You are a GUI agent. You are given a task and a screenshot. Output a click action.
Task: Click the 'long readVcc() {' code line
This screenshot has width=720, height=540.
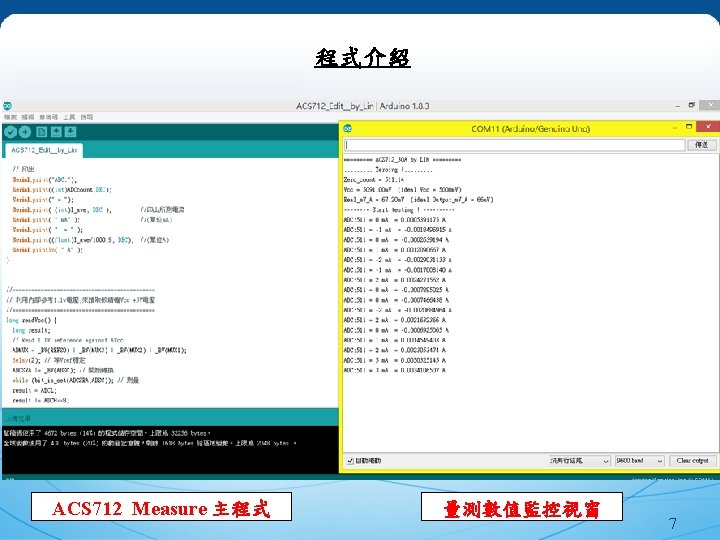[32, 320]
